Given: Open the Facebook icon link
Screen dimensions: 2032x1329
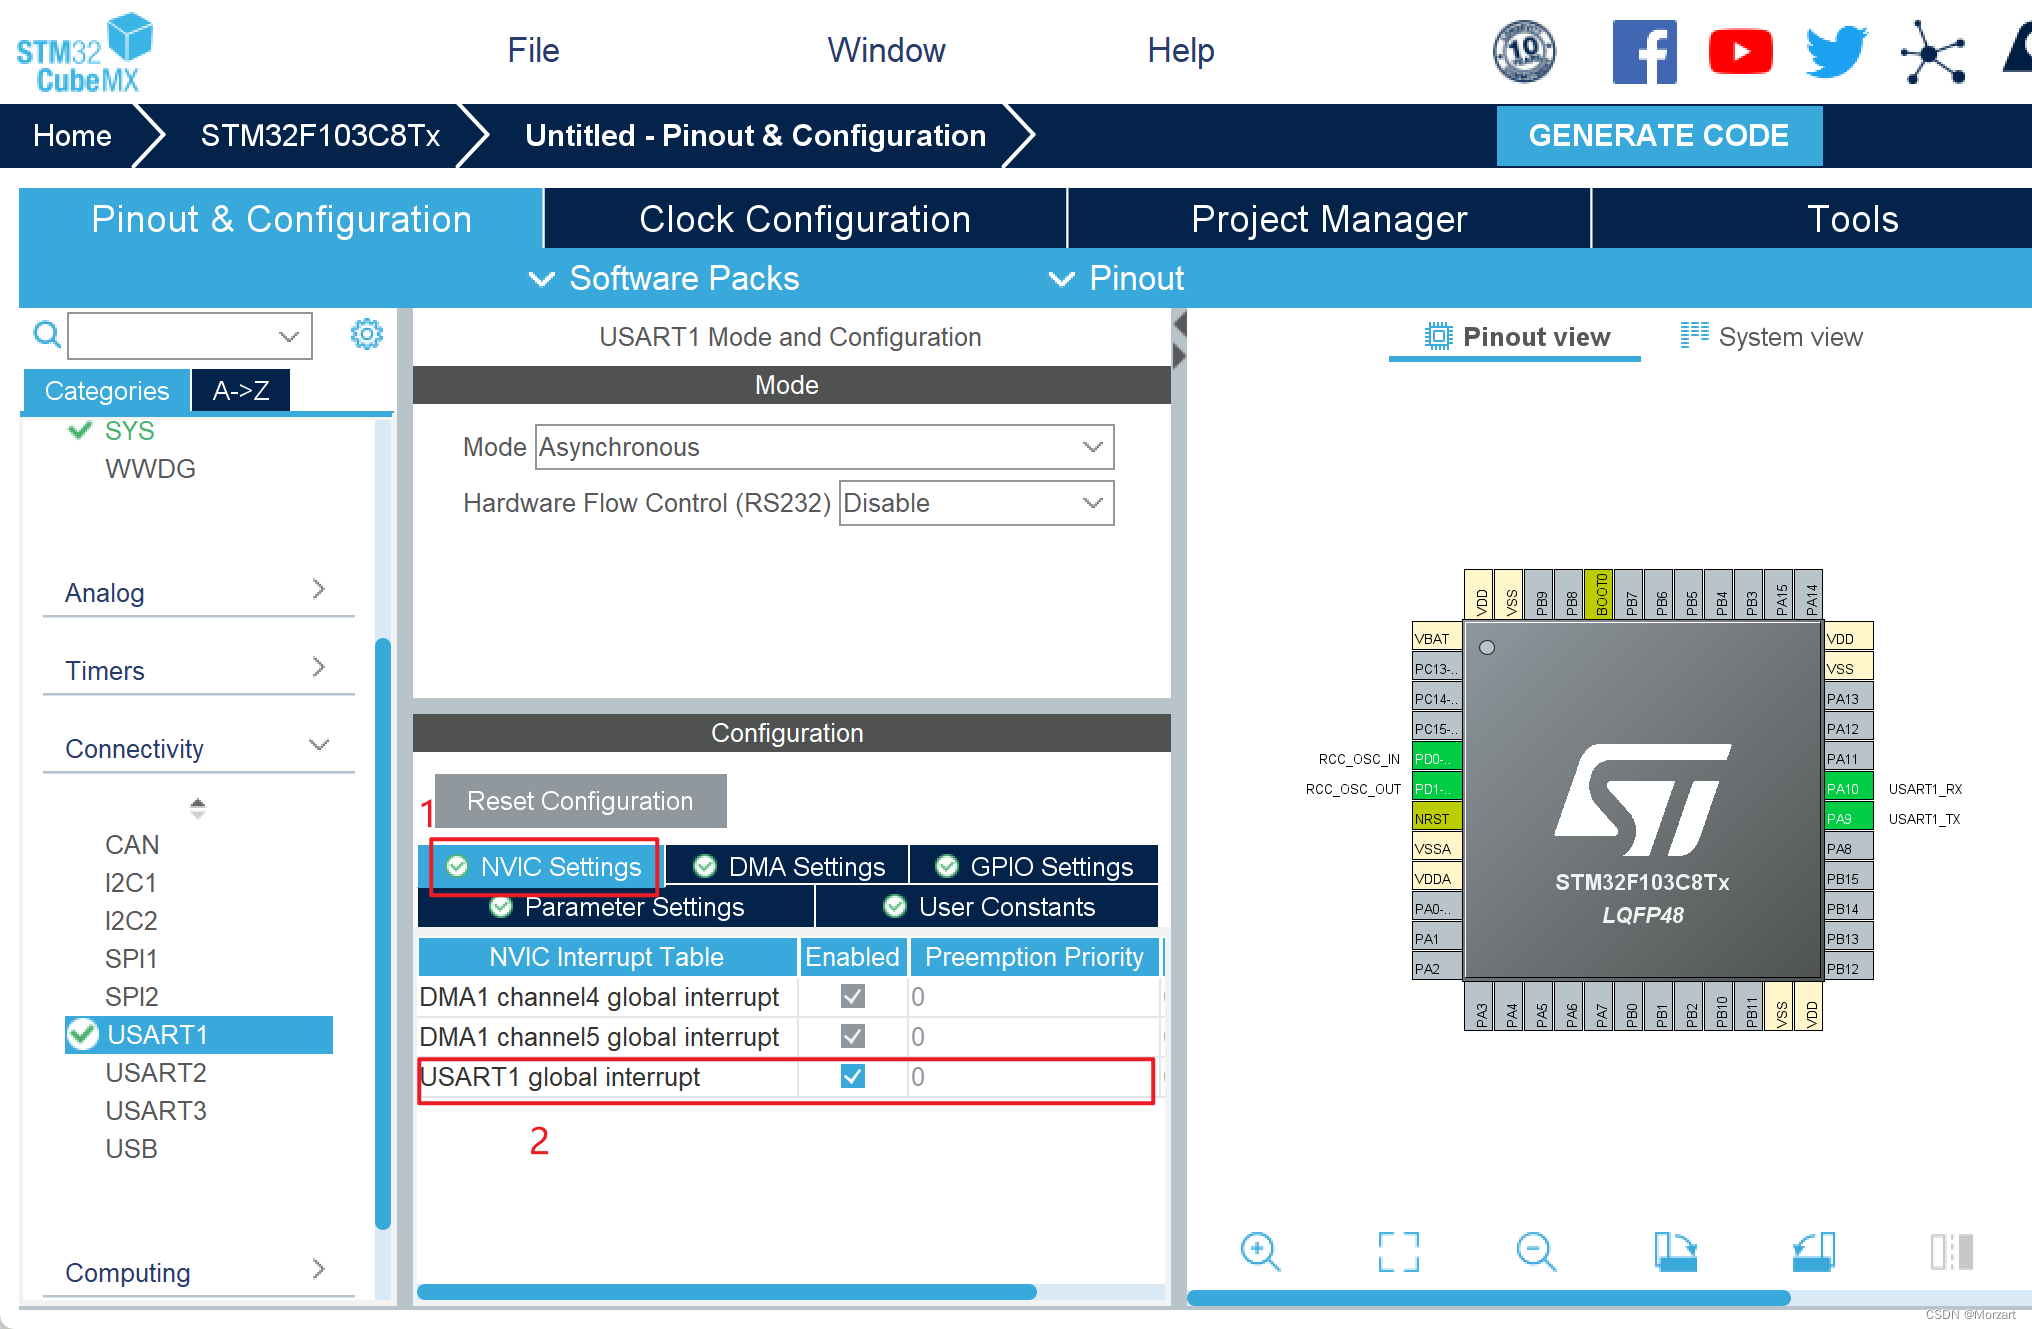Looking at the screenshot, I should (x=1644, y=52).
